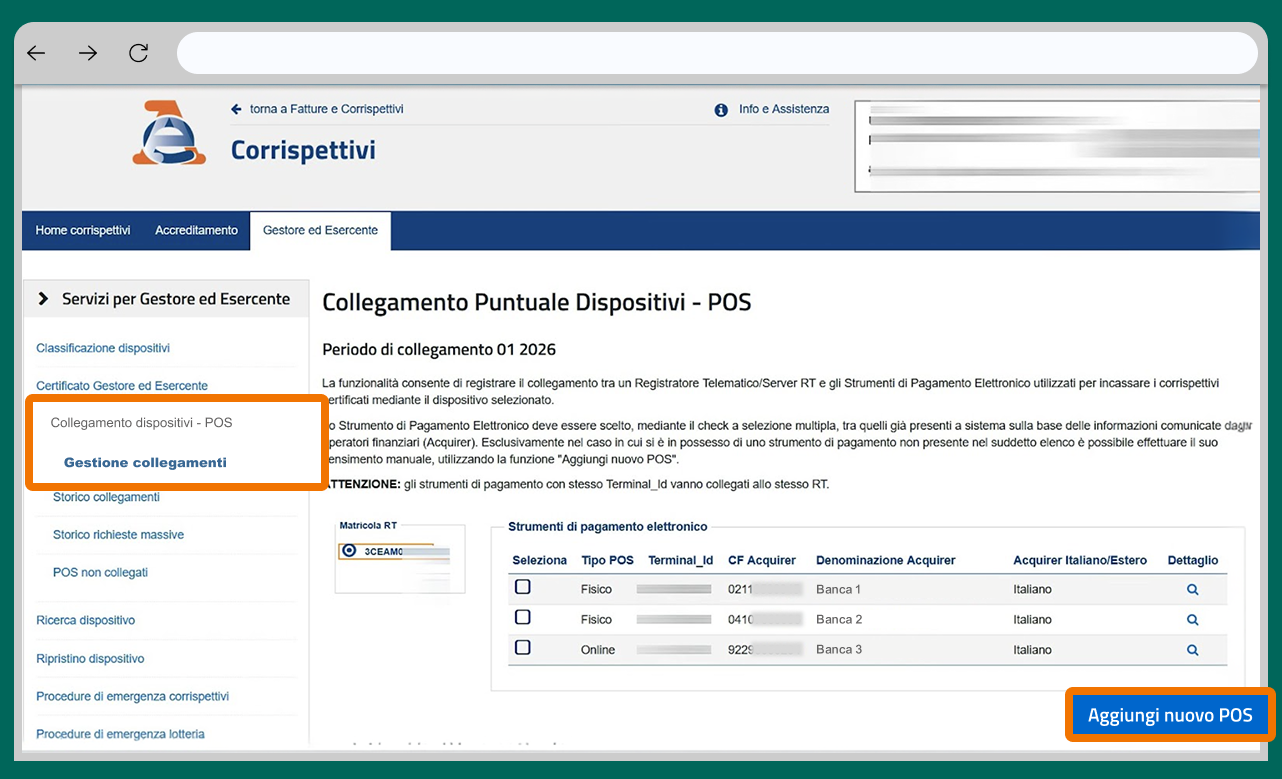
Task: Click the Aggiungi nuovo POS button
Action: point(1169,715)
